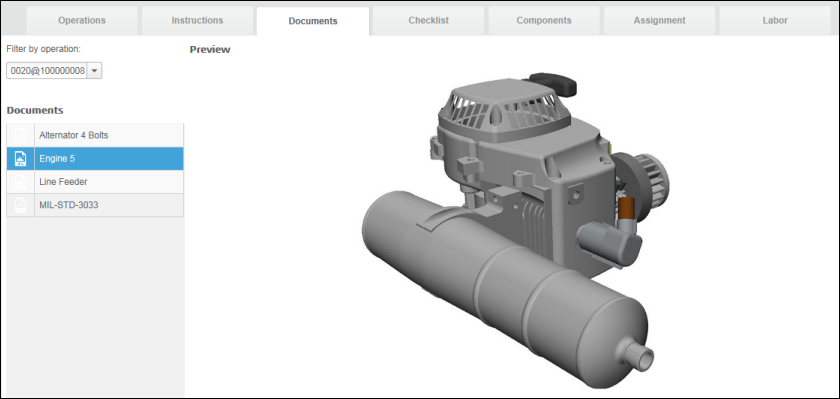
Task: Switch to the Operations tab
Action: [82, 20]
